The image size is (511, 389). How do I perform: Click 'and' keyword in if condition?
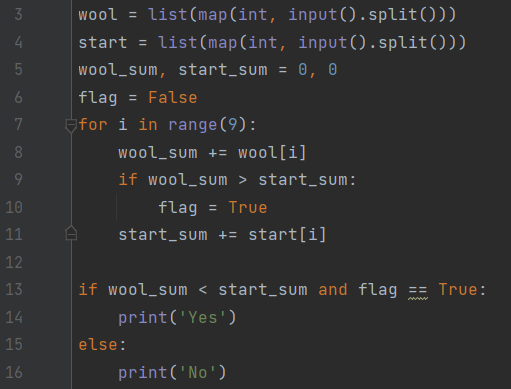click(333, 290)
